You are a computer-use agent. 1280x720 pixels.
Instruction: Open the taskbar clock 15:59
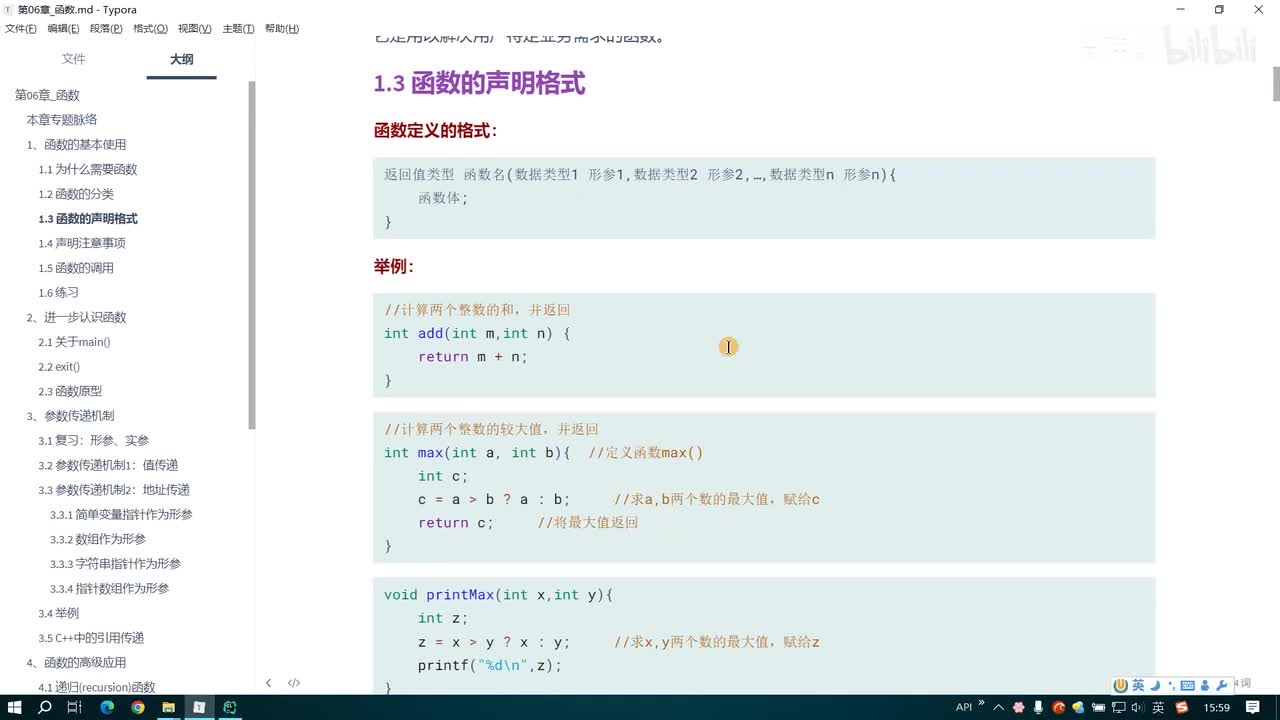coord(1216,707)
